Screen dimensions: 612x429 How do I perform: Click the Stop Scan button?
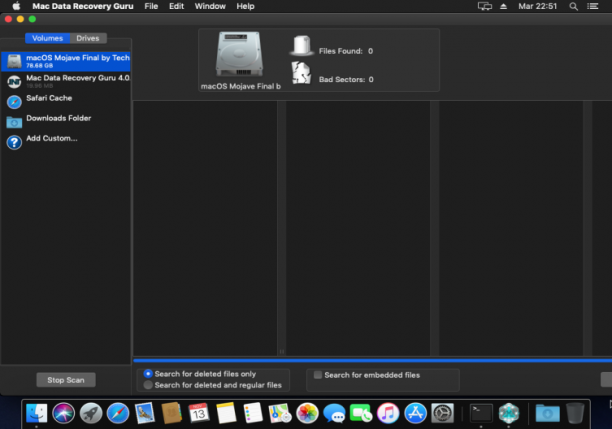click(x=66, y=380)
